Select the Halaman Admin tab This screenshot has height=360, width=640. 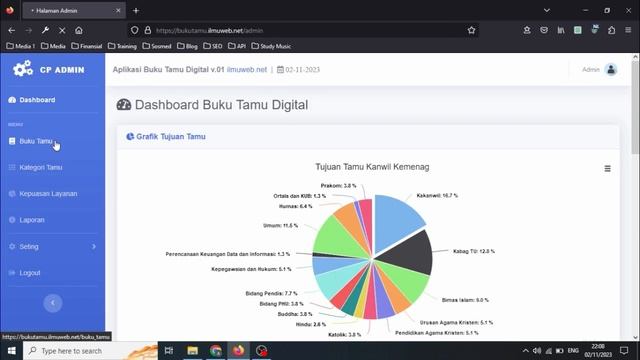[x=73, y=11]
